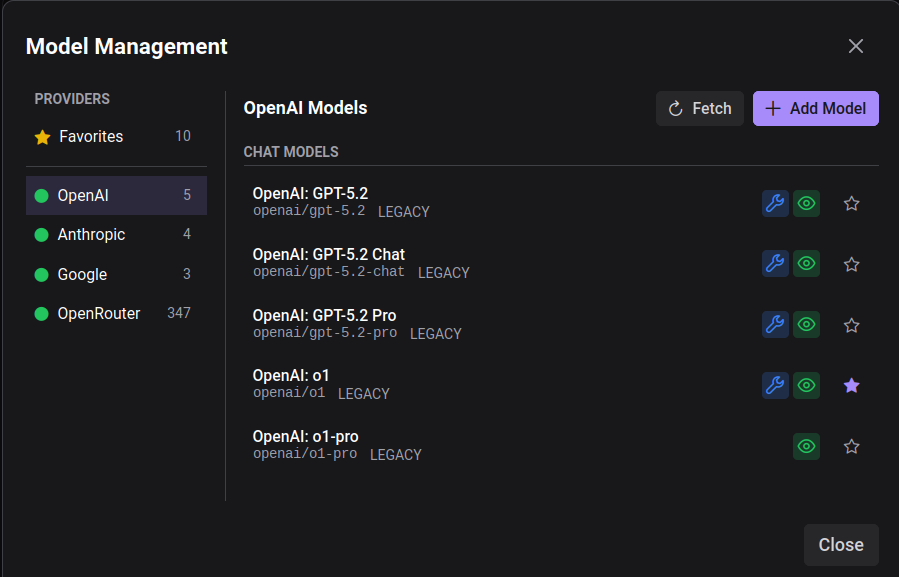Open tool settings for OpenAI: GPT-5.2
This screenshot has height=577, width=899.
(x=775, y=203)
